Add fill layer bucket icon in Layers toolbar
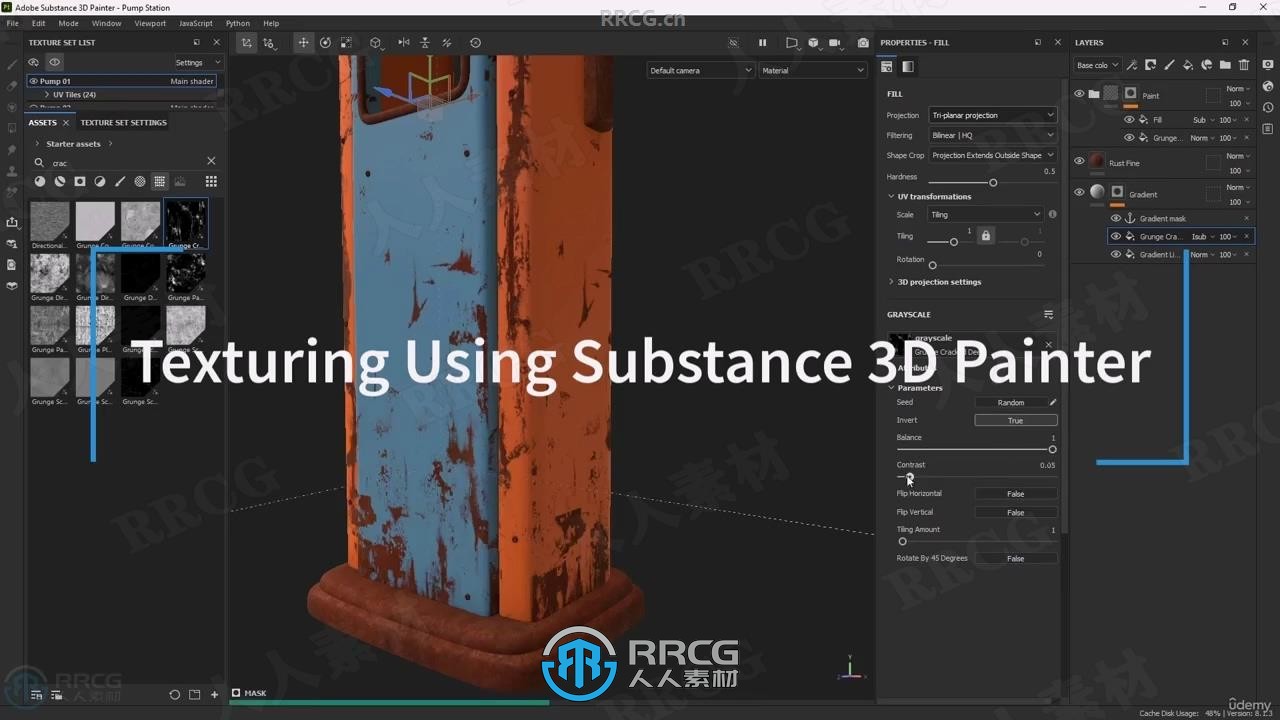 (x=1188, y=65)
